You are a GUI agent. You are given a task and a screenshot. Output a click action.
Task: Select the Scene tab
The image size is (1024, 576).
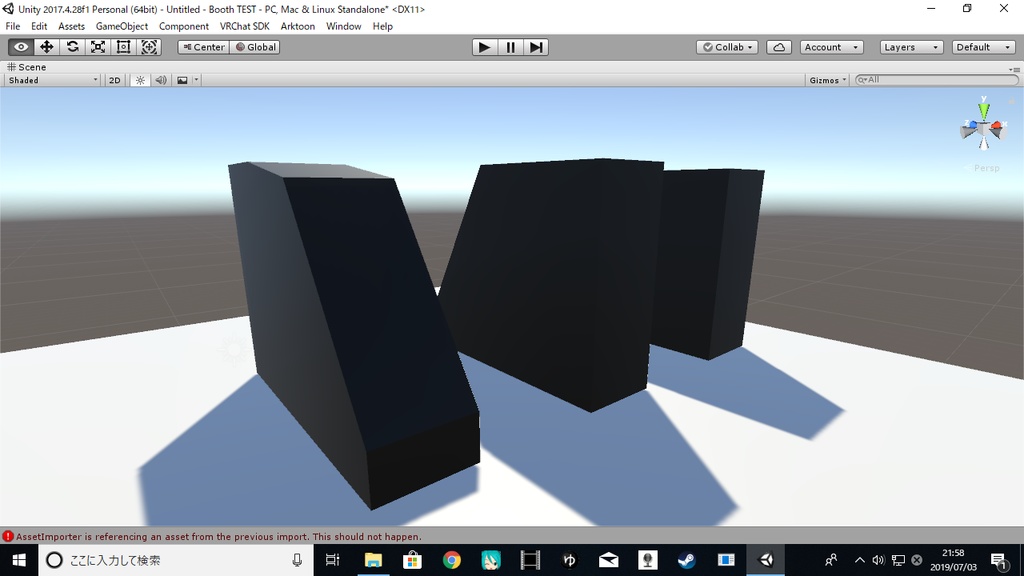27,67
